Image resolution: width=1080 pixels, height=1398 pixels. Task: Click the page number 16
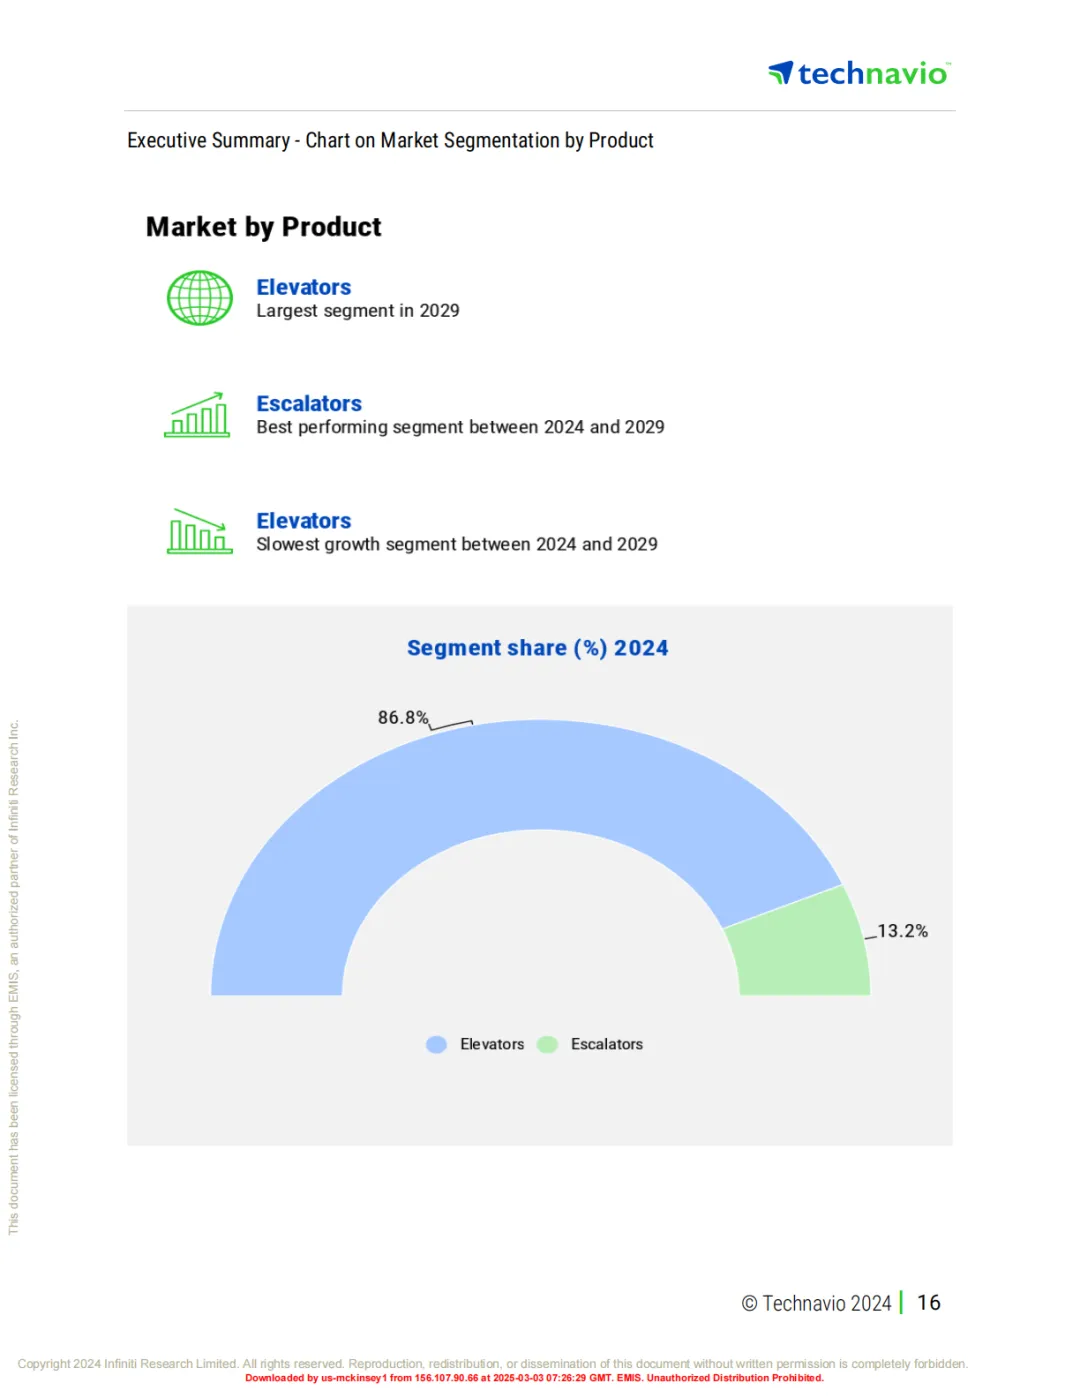pyautogui.click(x=929, y=1303)
